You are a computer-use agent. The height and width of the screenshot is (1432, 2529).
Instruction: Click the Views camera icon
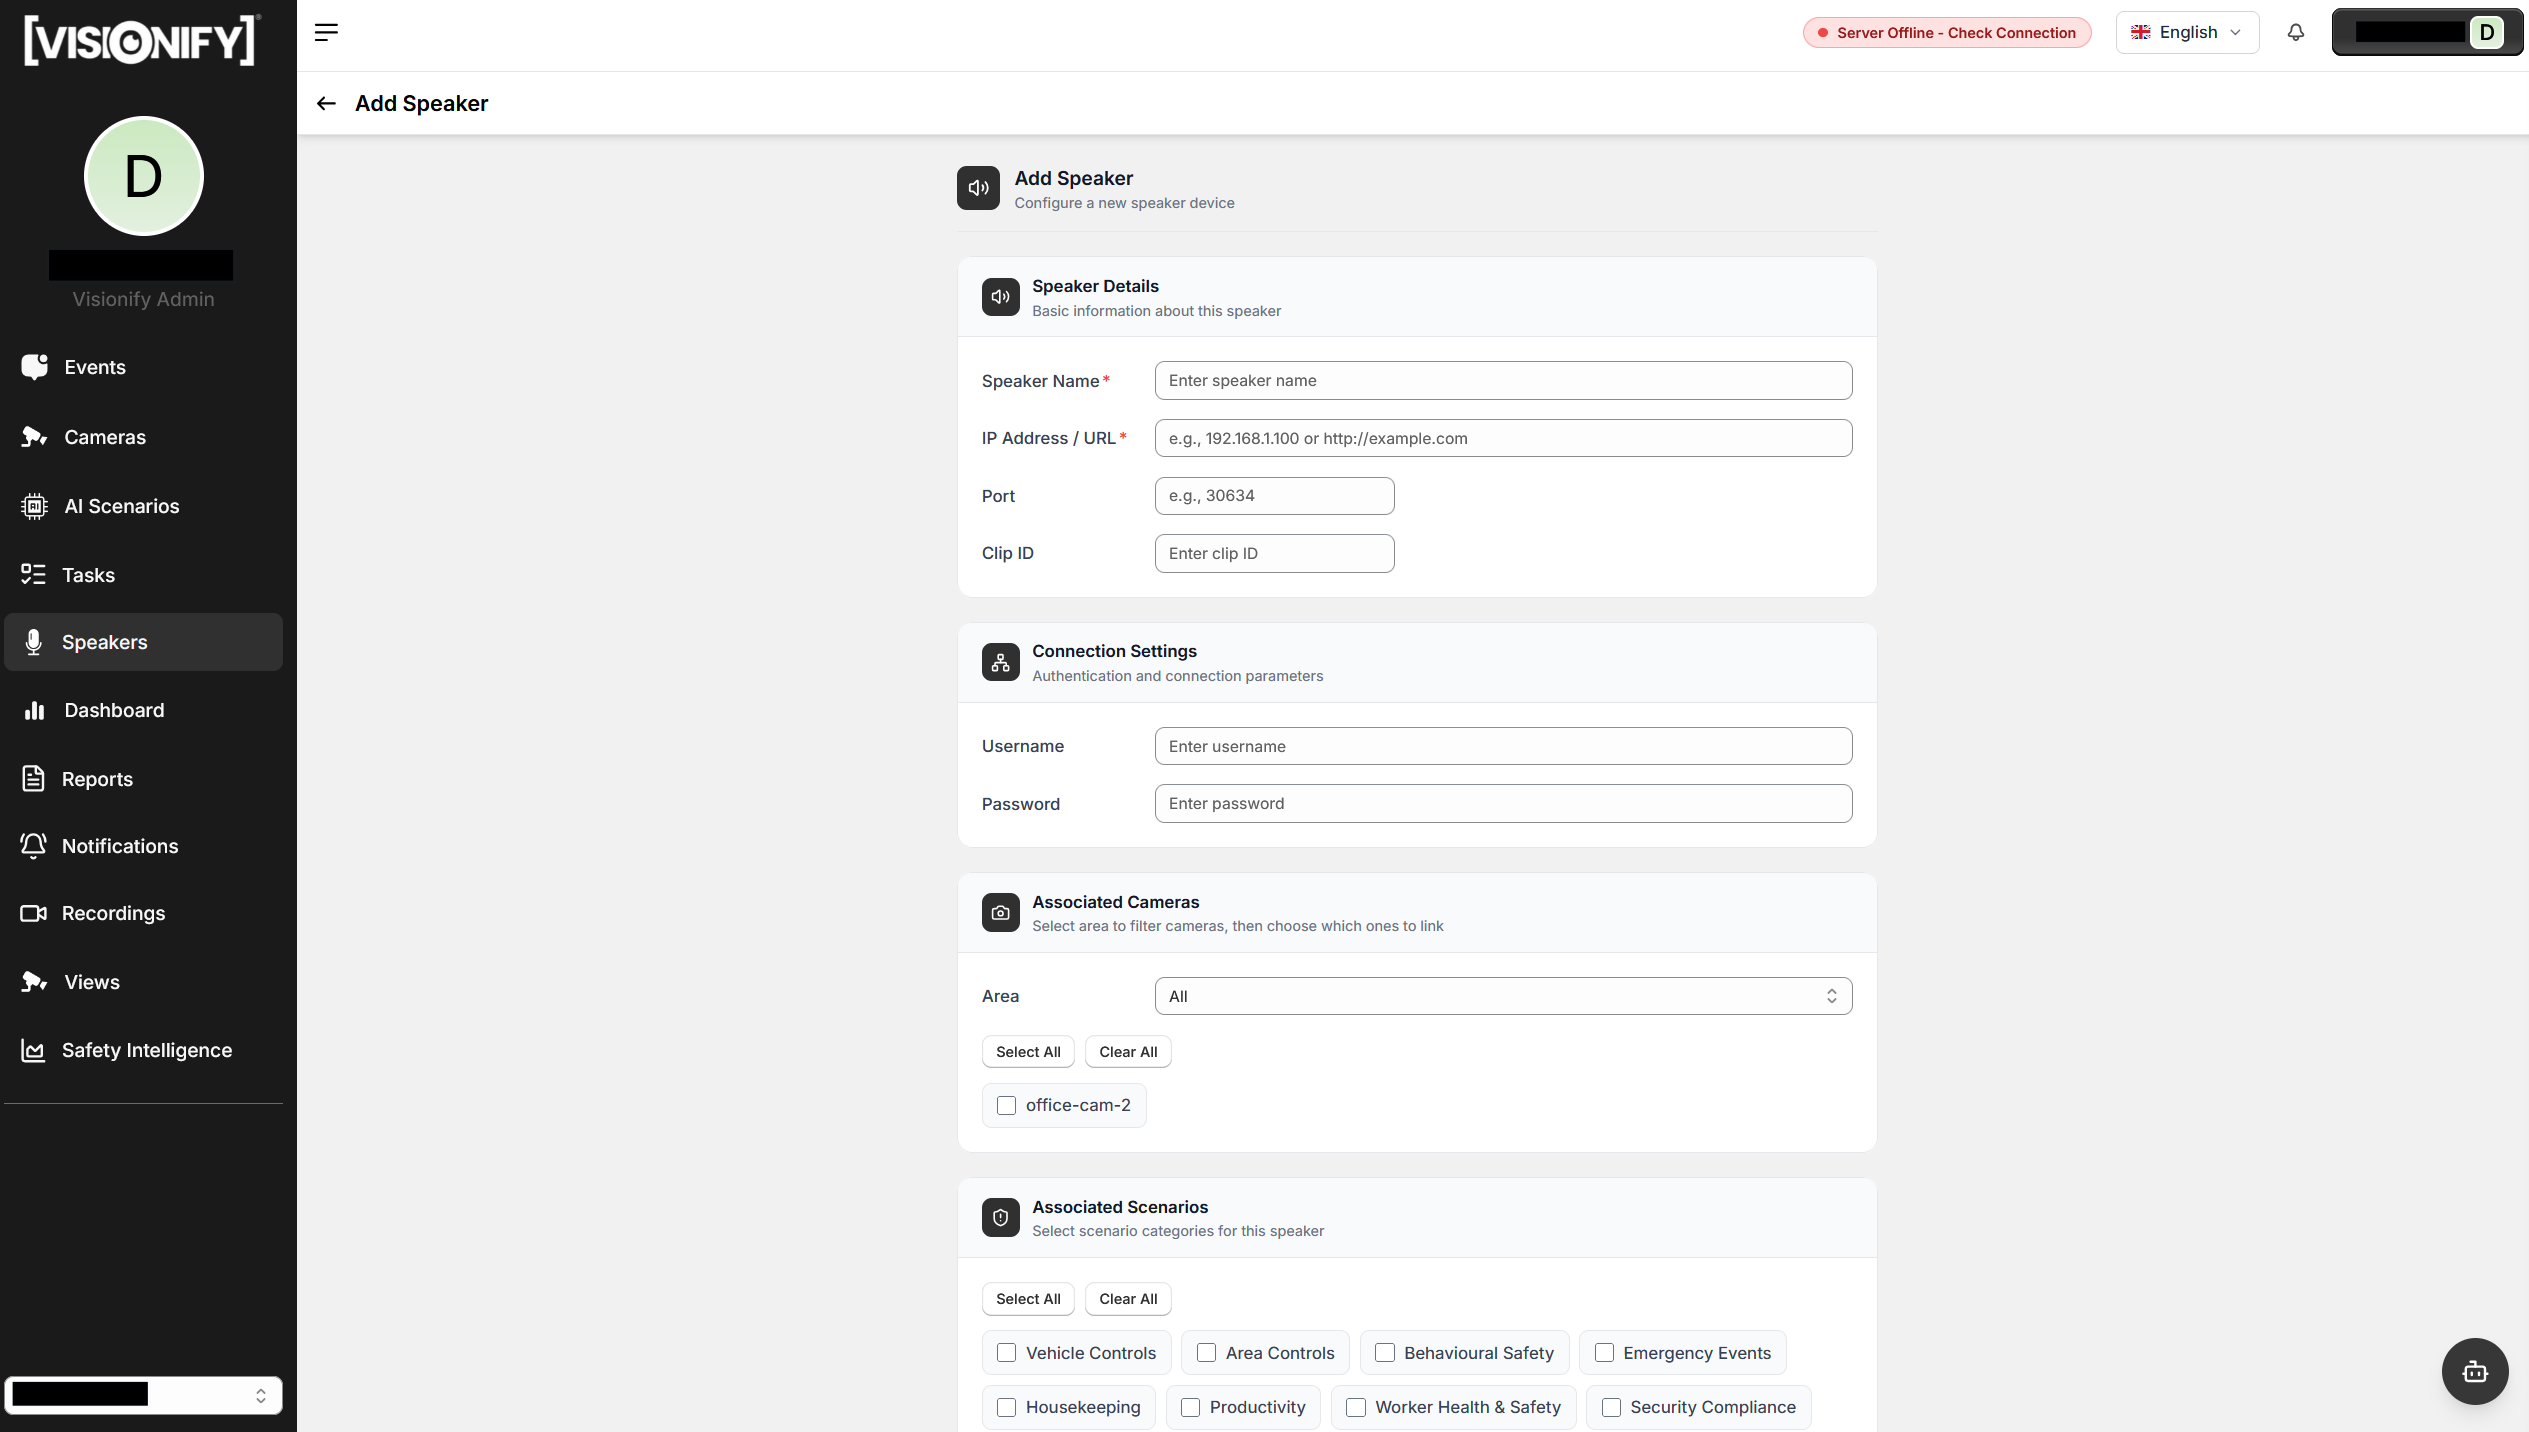(34, 981)
